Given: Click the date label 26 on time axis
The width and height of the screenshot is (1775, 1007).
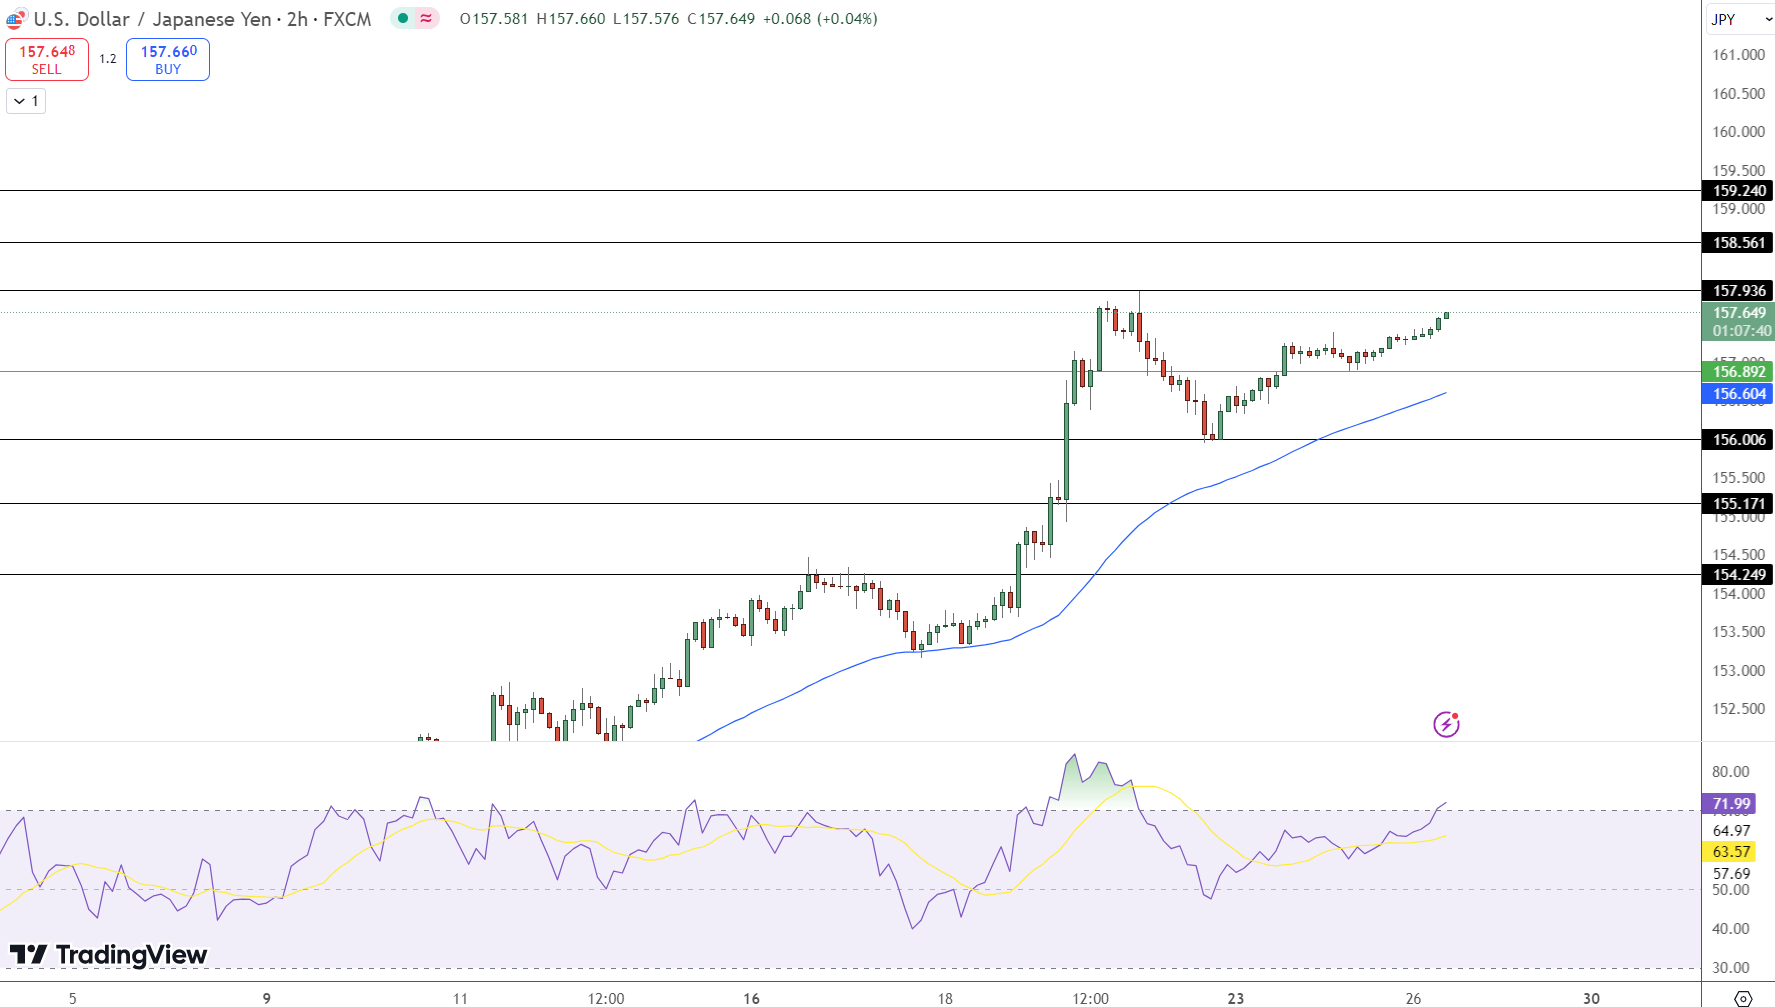Looking at the screenshot, I should tap(1413, 998).
